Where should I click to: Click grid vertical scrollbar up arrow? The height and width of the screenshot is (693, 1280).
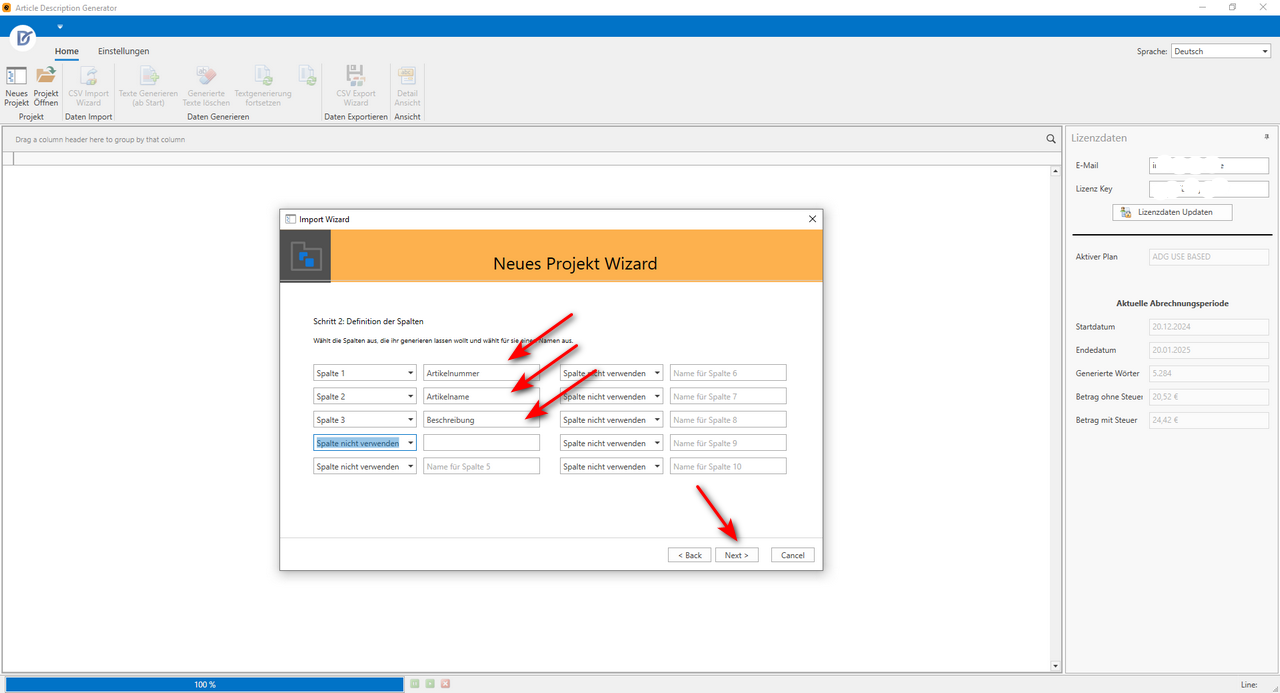1056,173
